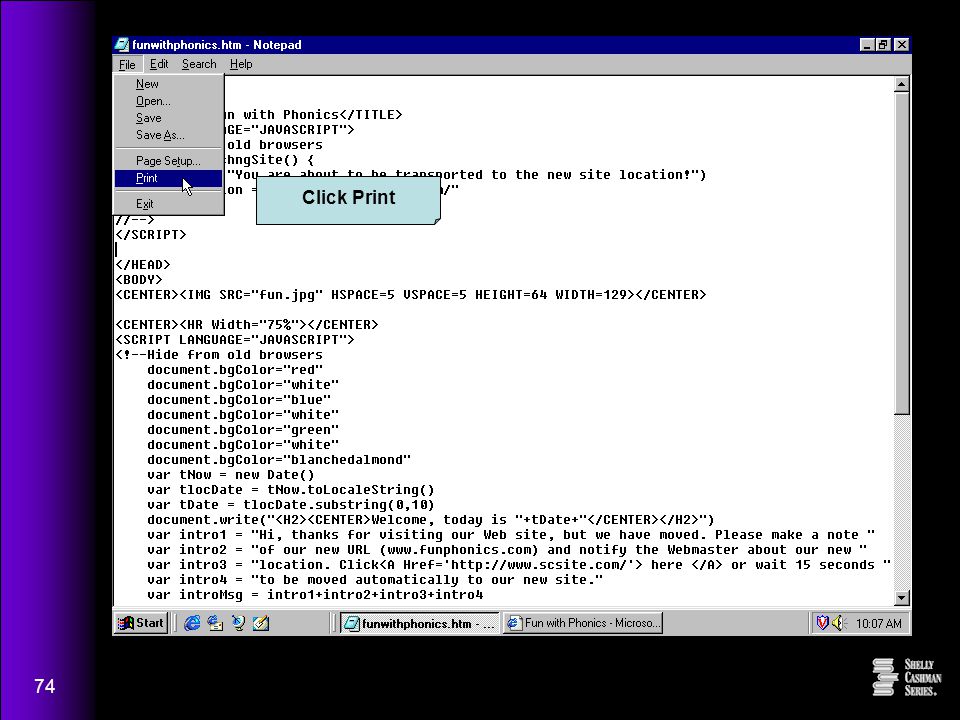The width and height of the screenshot is (960, 720).
Task: Click the line var tNow = new Date()
Action: point(231,475)
